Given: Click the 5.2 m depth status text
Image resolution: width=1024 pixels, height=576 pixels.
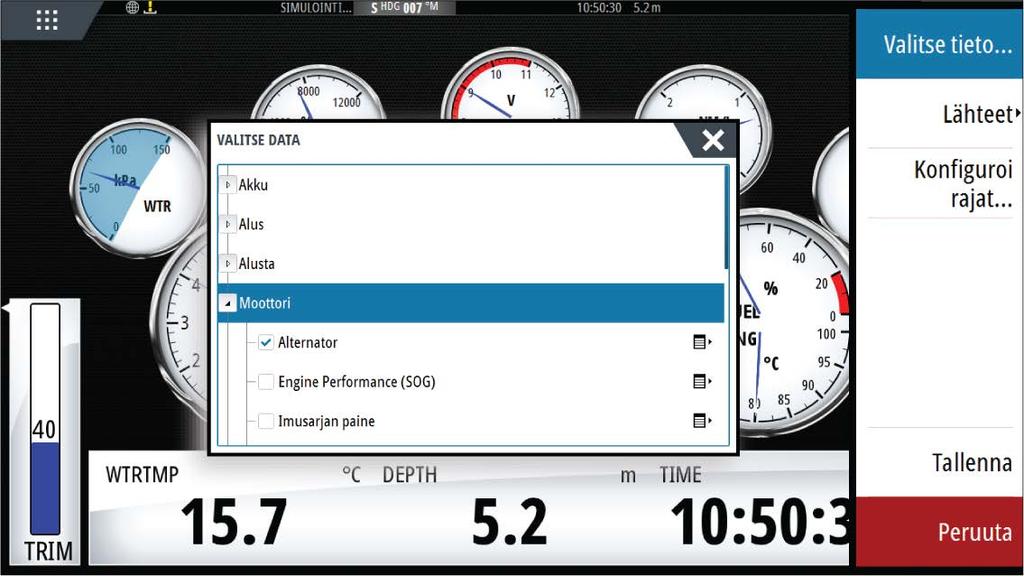Looking at the screenshot, I should tap(647, 8).
